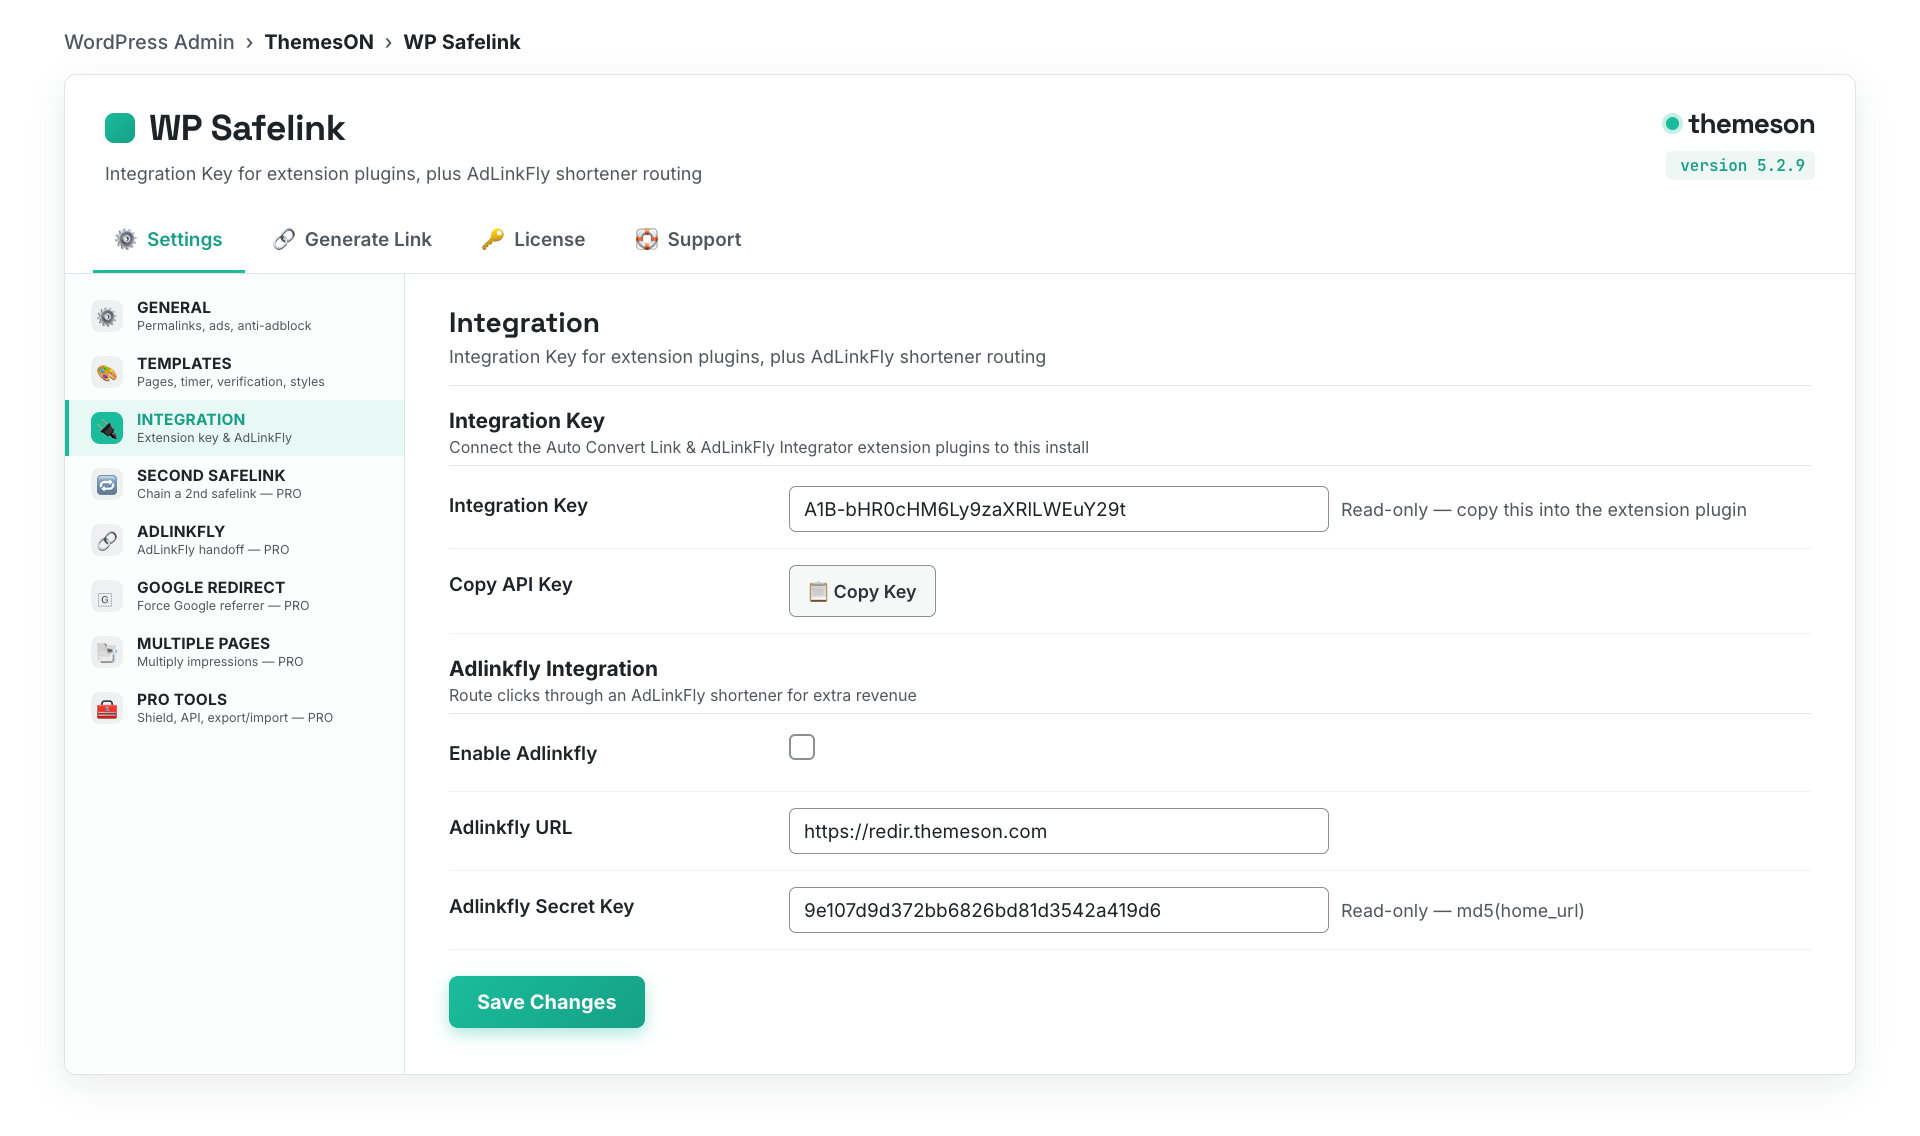
Task: Click the key icon on License tab
Action: pos(493,239)
